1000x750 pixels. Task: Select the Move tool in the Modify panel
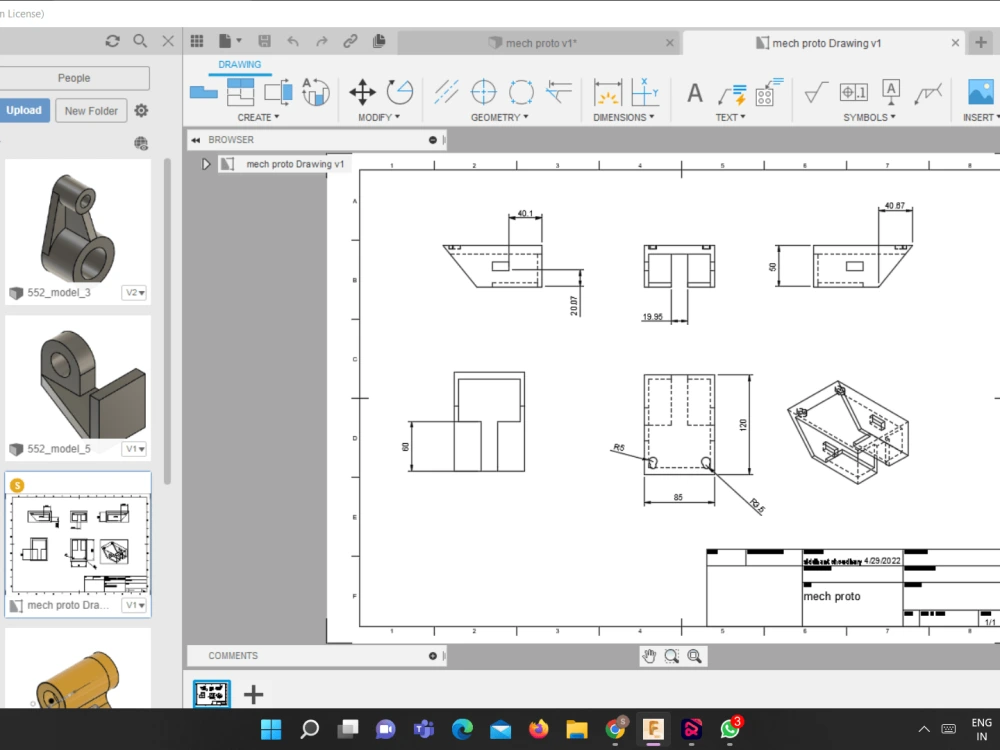pos(364,93)
